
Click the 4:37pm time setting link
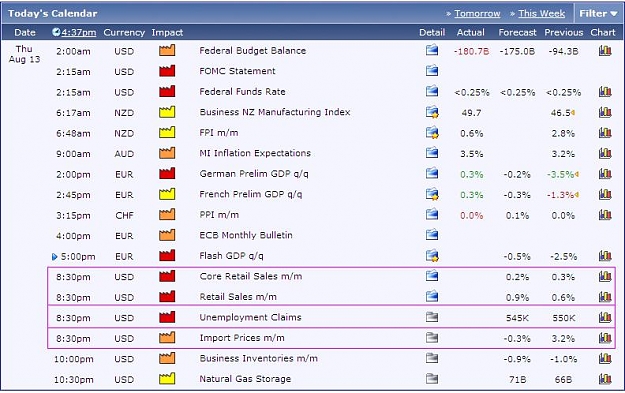79,32
